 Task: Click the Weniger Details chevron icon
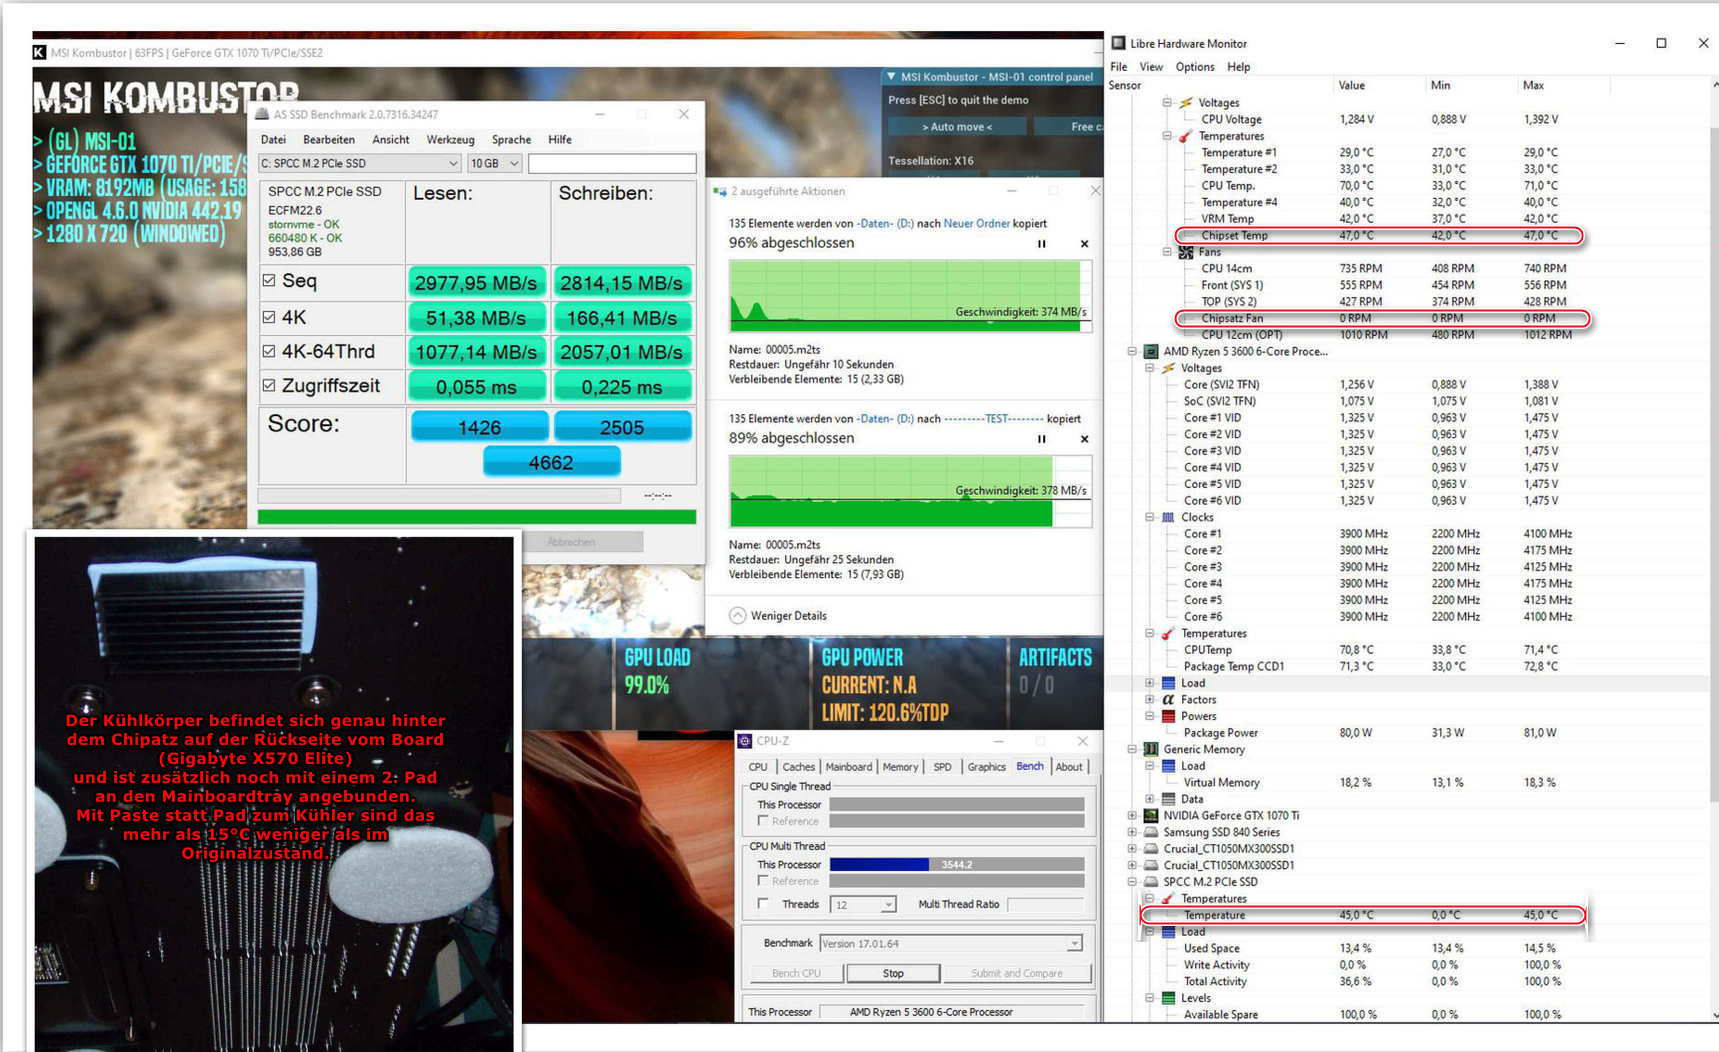pos(737,616)
